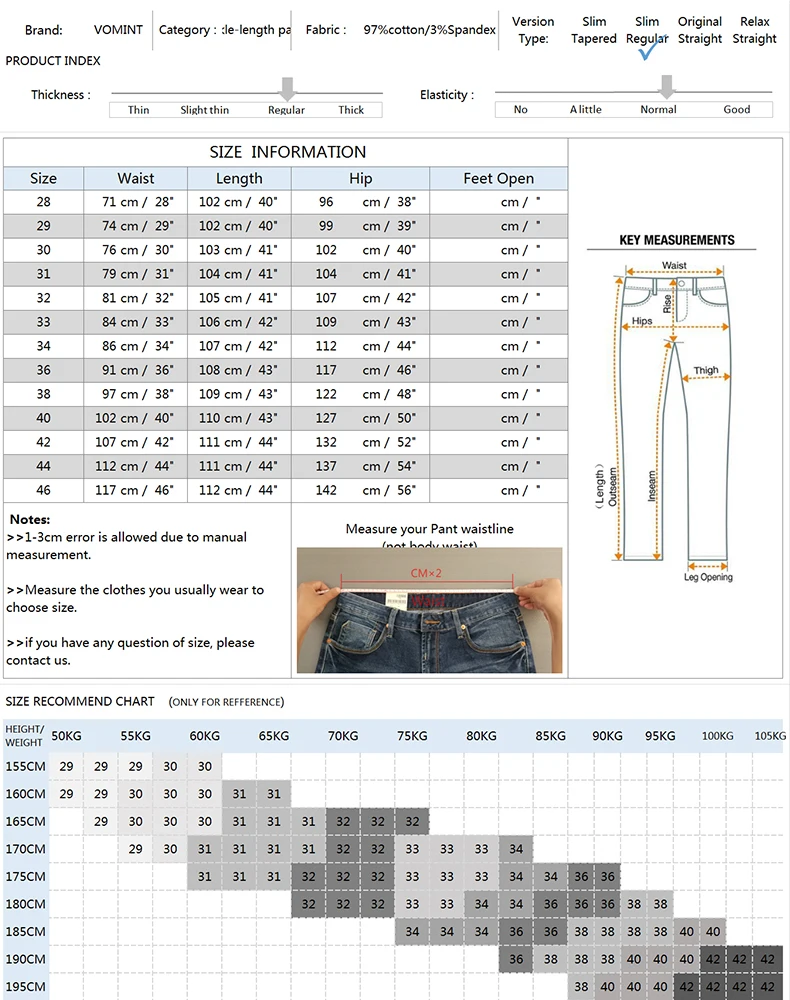Viewport: 790px width, 1000px height.
Task: Click the waist cell '112 cm / 44"'
Action: (x=135, y=466)
